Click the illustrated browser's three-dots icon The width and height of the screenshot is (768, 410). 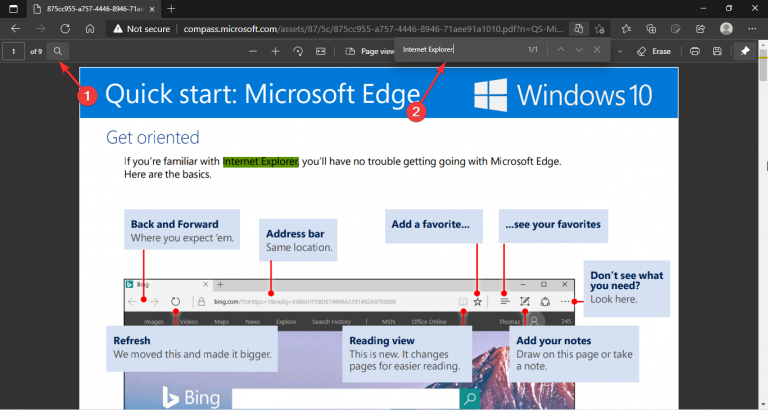(565, 302)
